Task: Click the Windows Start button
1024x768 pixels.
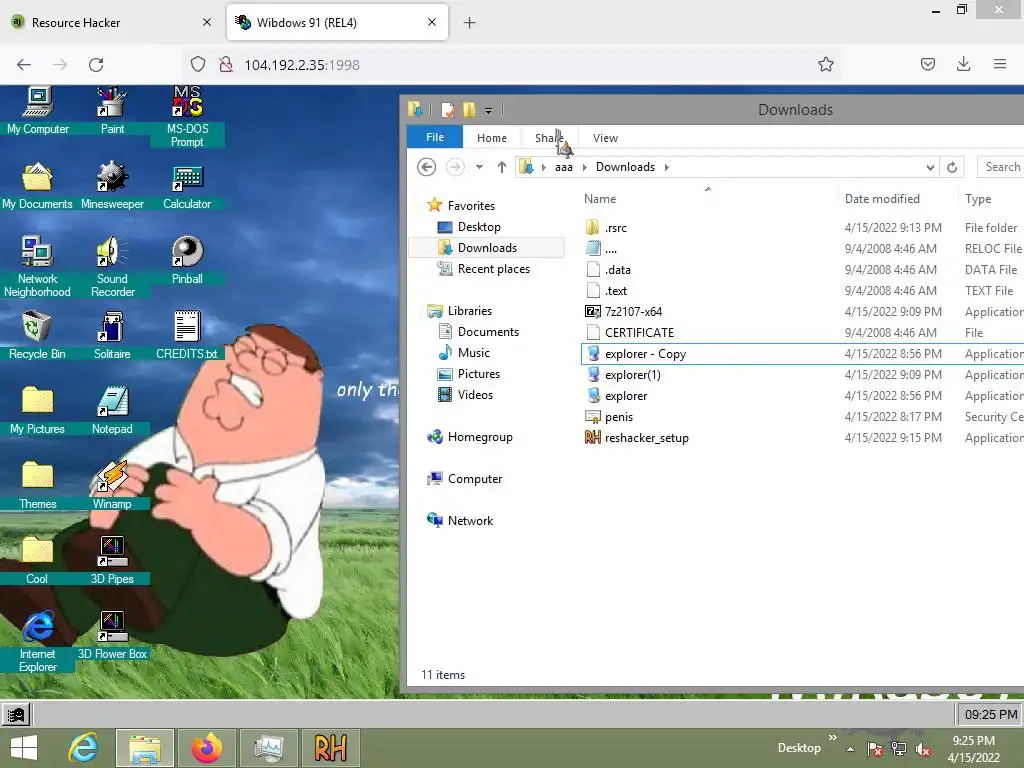Action: (x=24, y=748)
